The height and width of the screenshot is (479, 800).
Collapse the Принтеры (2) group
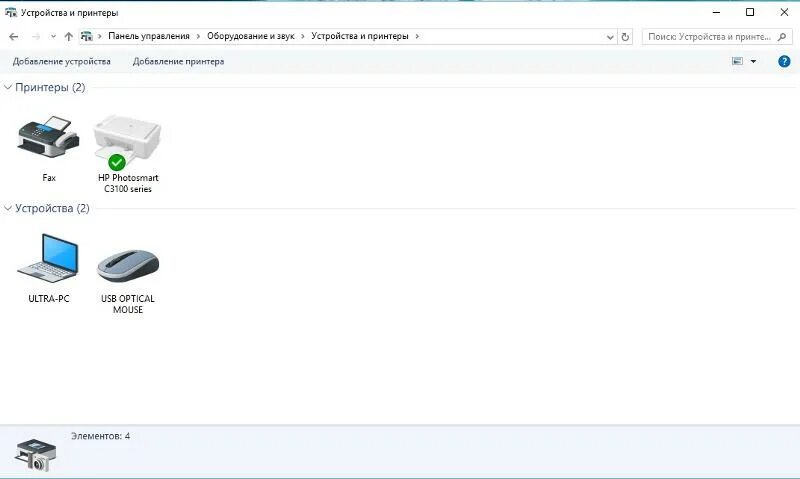pyautogui.click(x=8, y=87)
